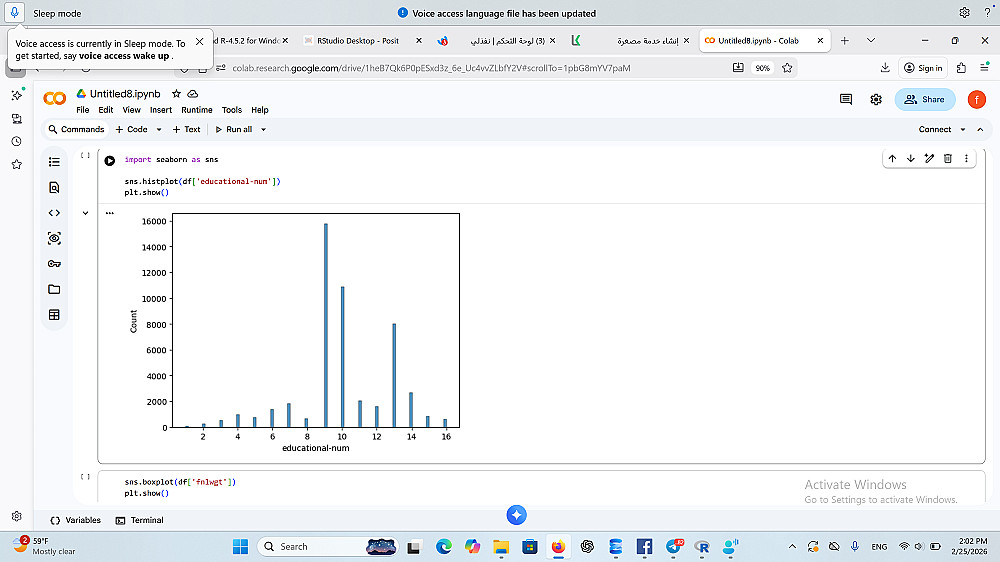Image resolution: width=1000 pixels, height=562 pixels.
Task: Open the comments icon in Colab header
Action: pyautogui.click(x=846, y=100)
